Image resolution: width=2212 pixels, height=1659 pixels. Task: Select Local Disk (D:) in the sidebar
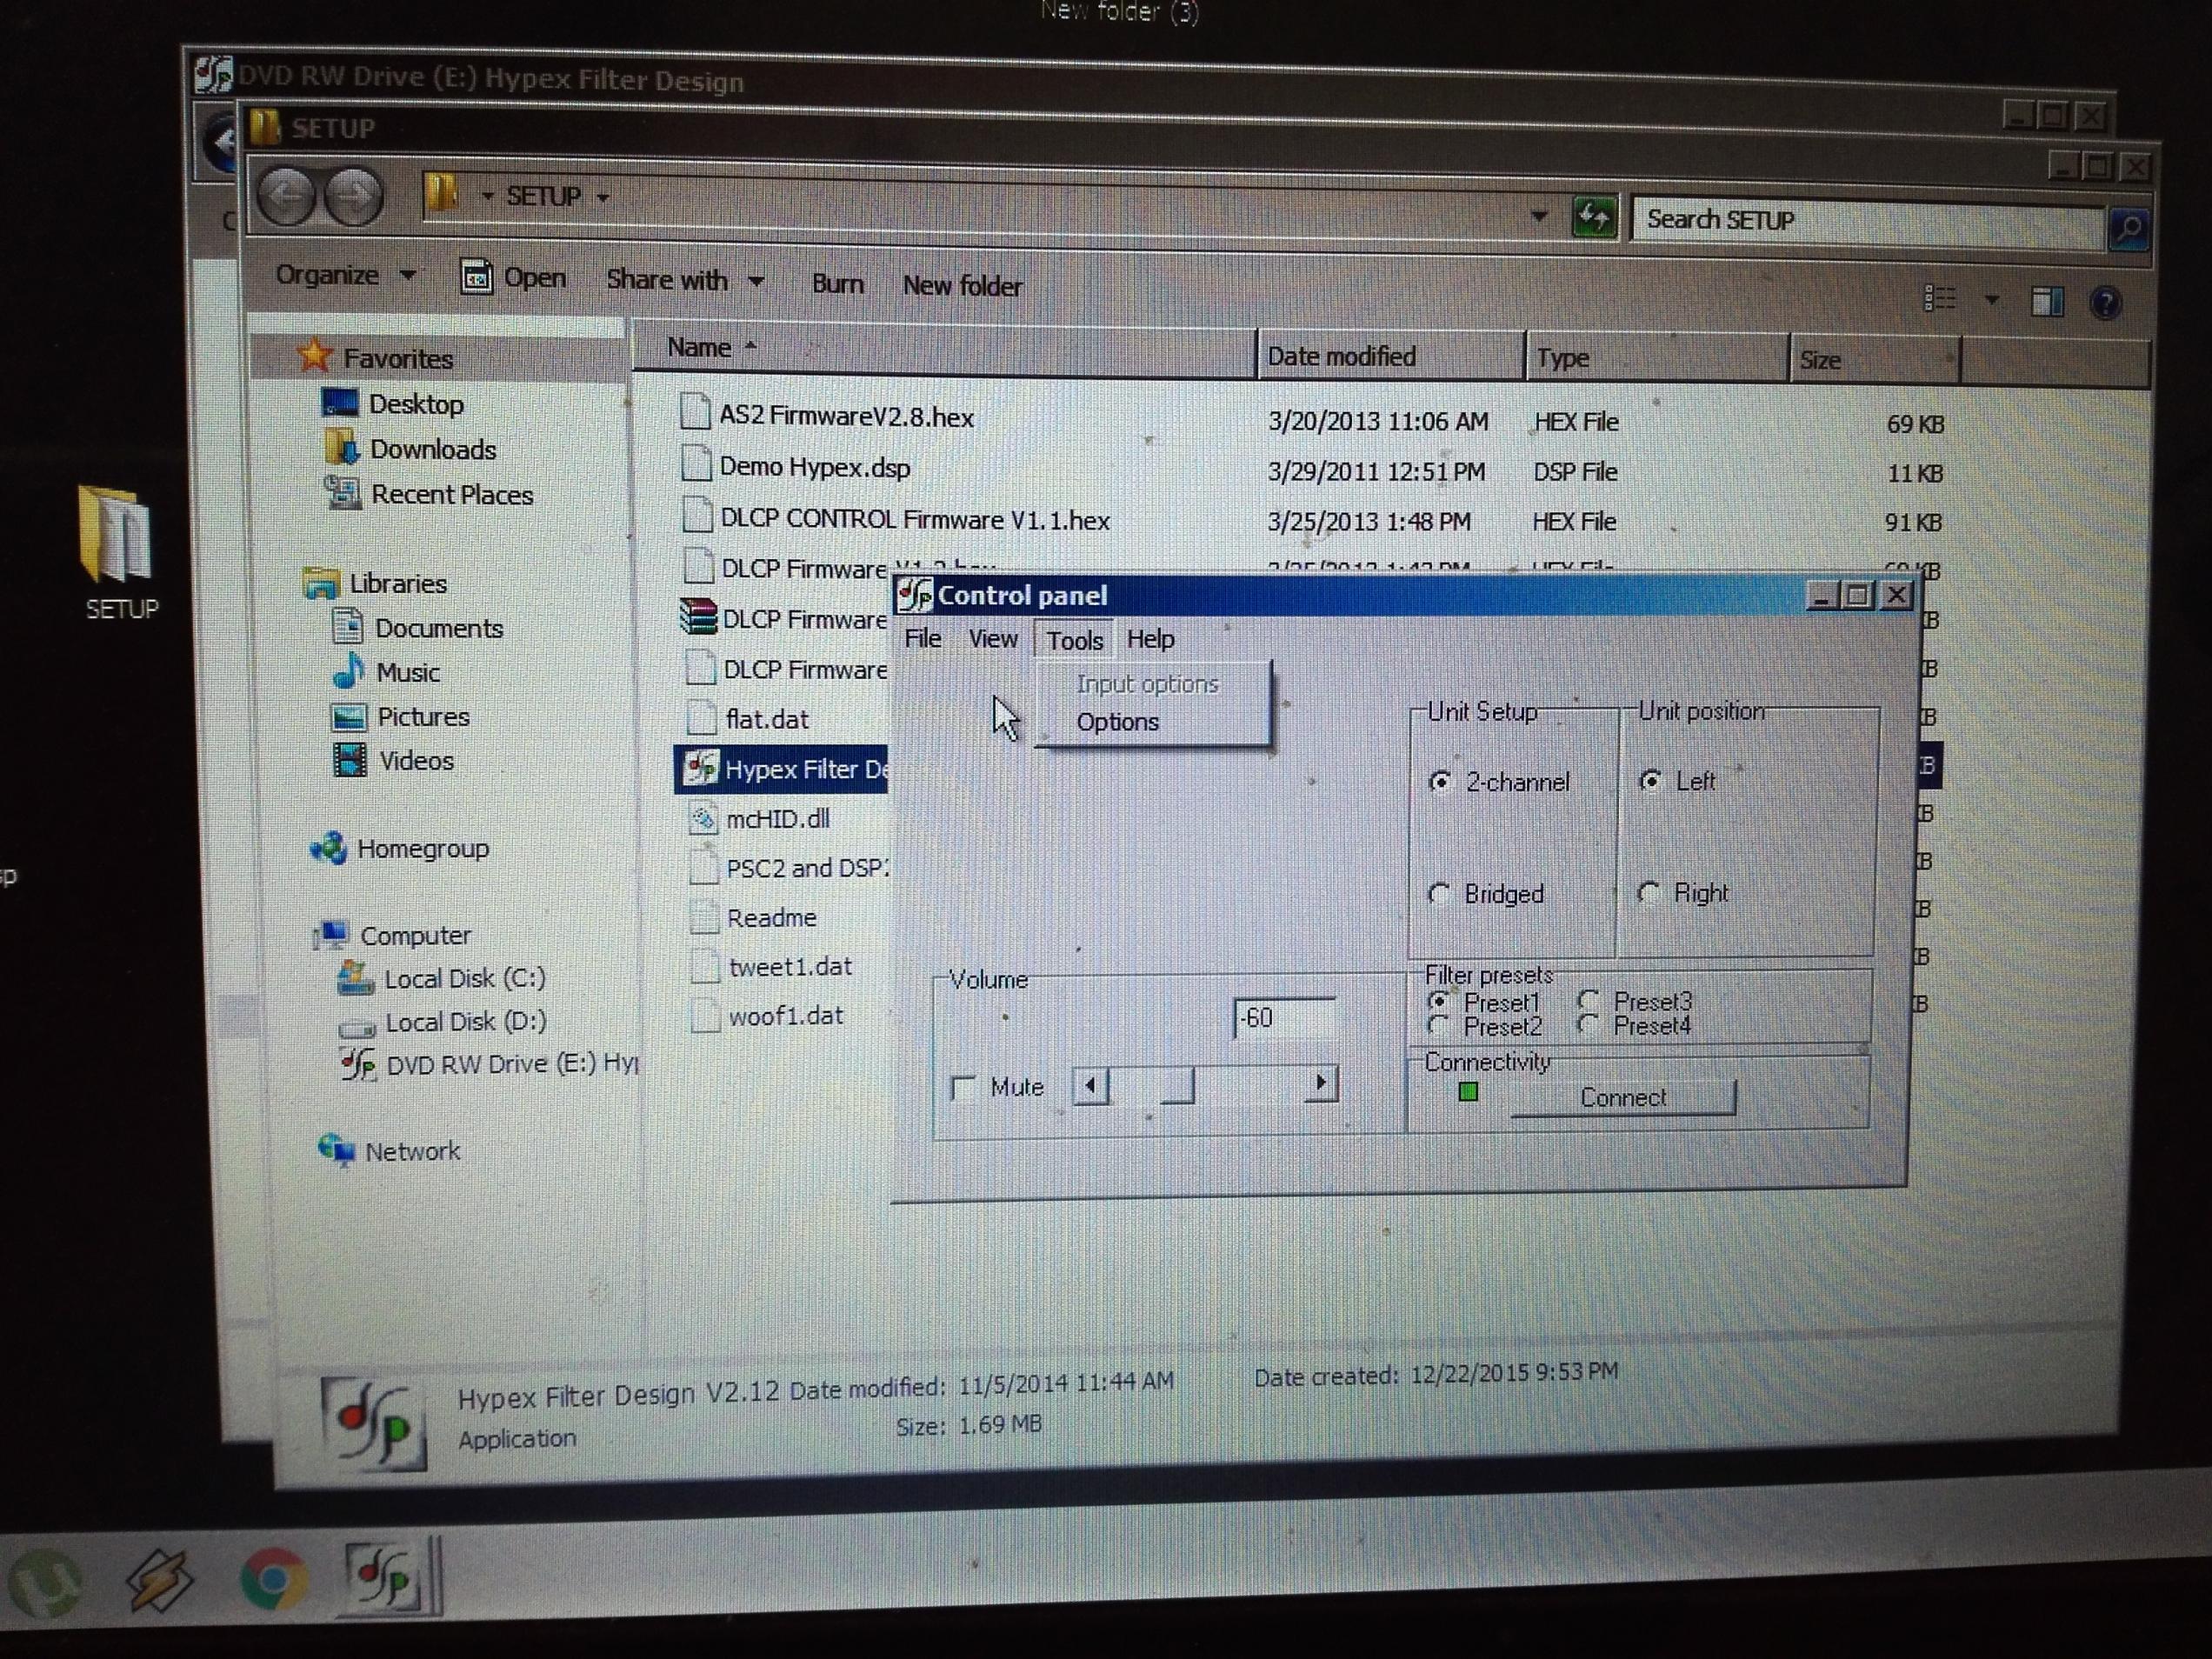point(442,1022)
